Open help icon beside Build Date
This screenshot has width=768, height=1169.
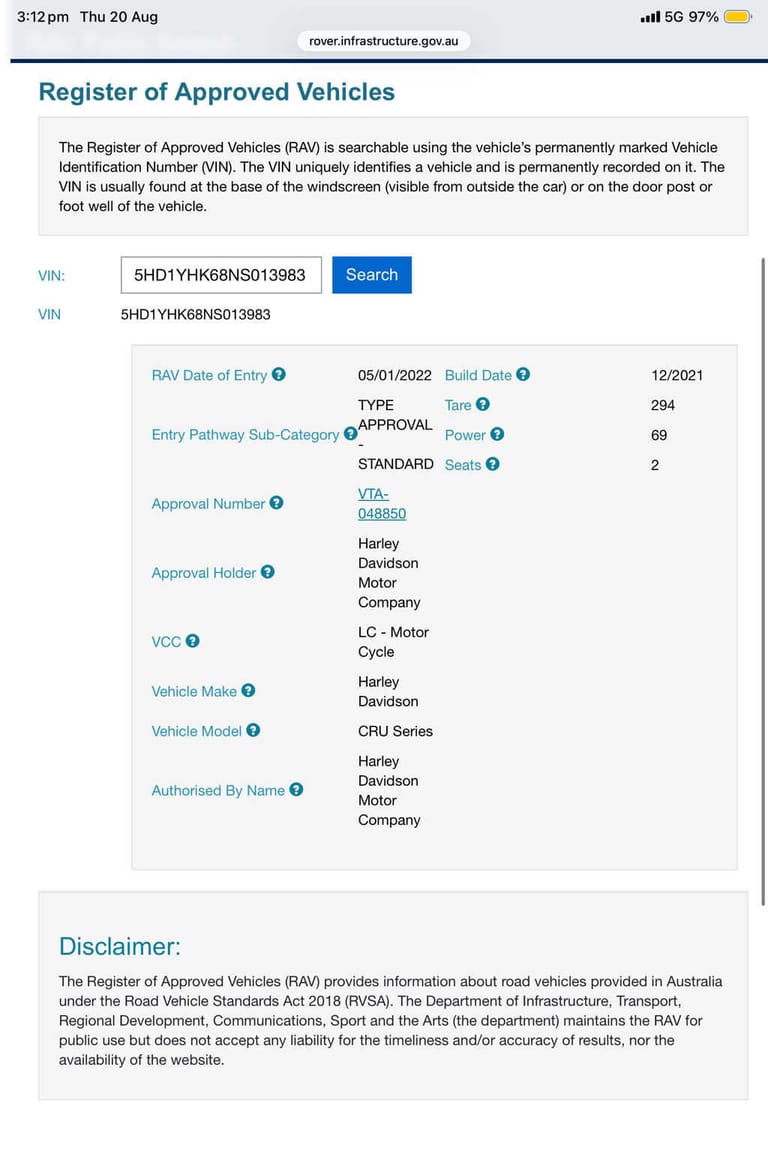(x=523, y=374)
